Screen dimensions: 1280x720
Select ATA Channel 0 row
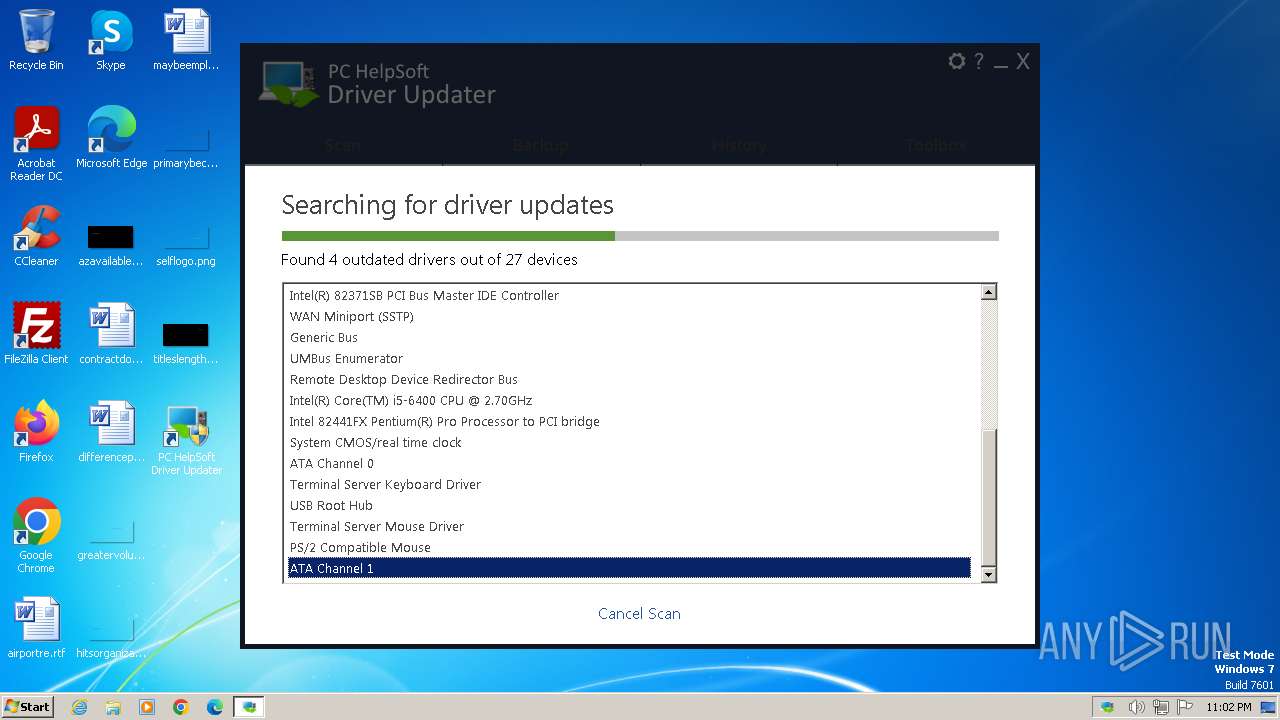pos(629,464)
